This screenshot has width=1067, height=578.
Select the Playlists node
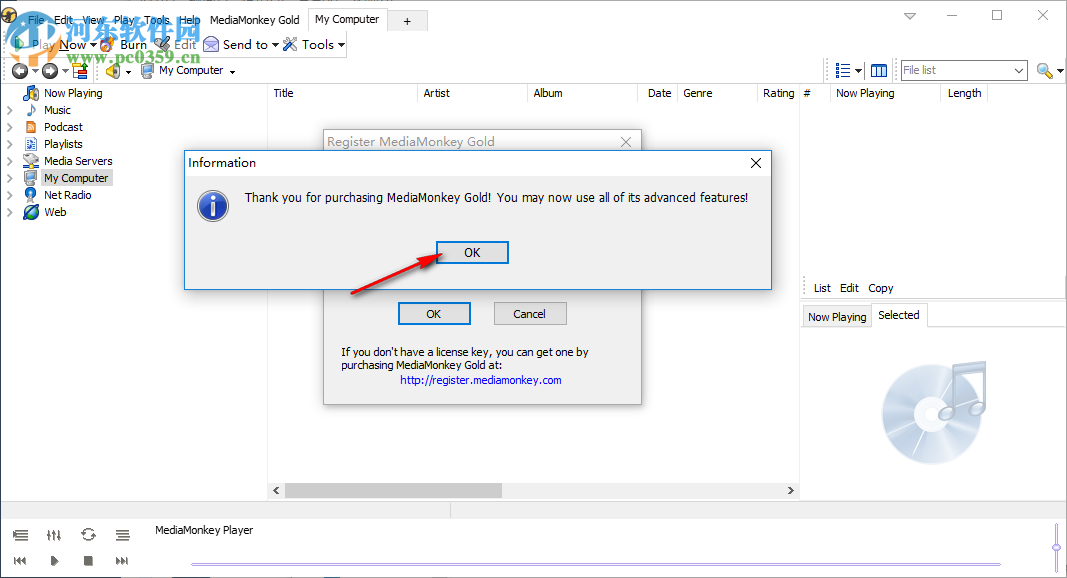click(x=63, y=144)
